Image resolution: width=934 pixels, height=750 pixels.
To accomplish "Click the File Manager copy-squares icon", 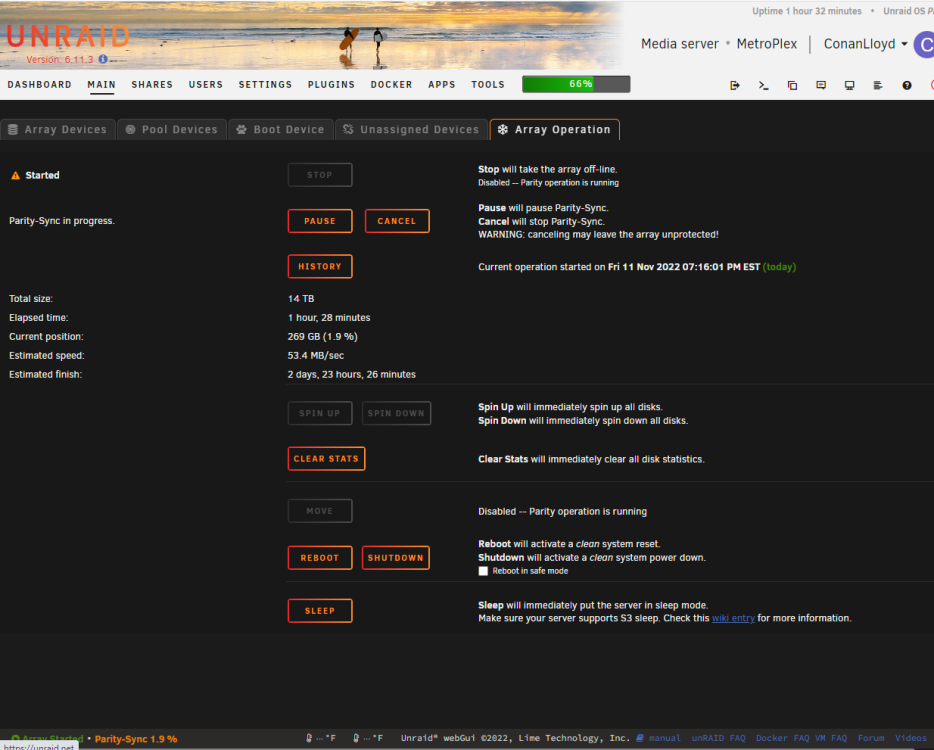I will point(792,85).
